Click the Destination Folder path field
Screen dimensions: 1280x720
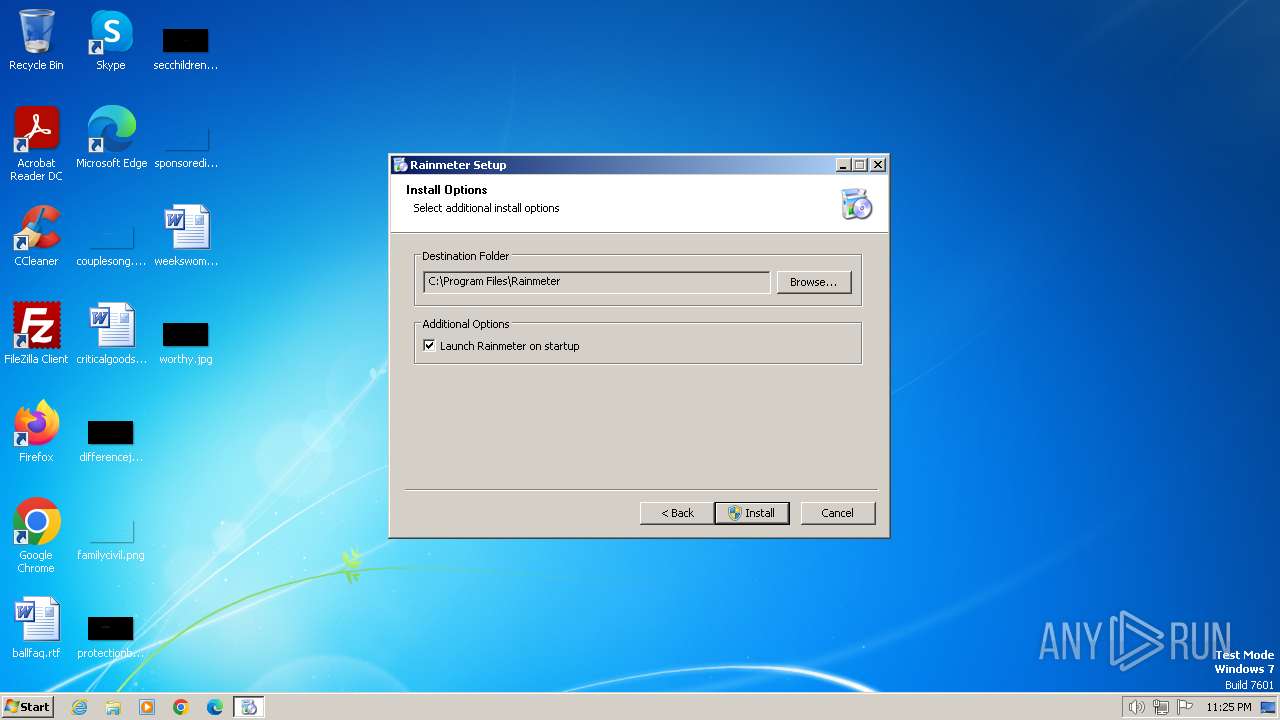click(597, 282)
